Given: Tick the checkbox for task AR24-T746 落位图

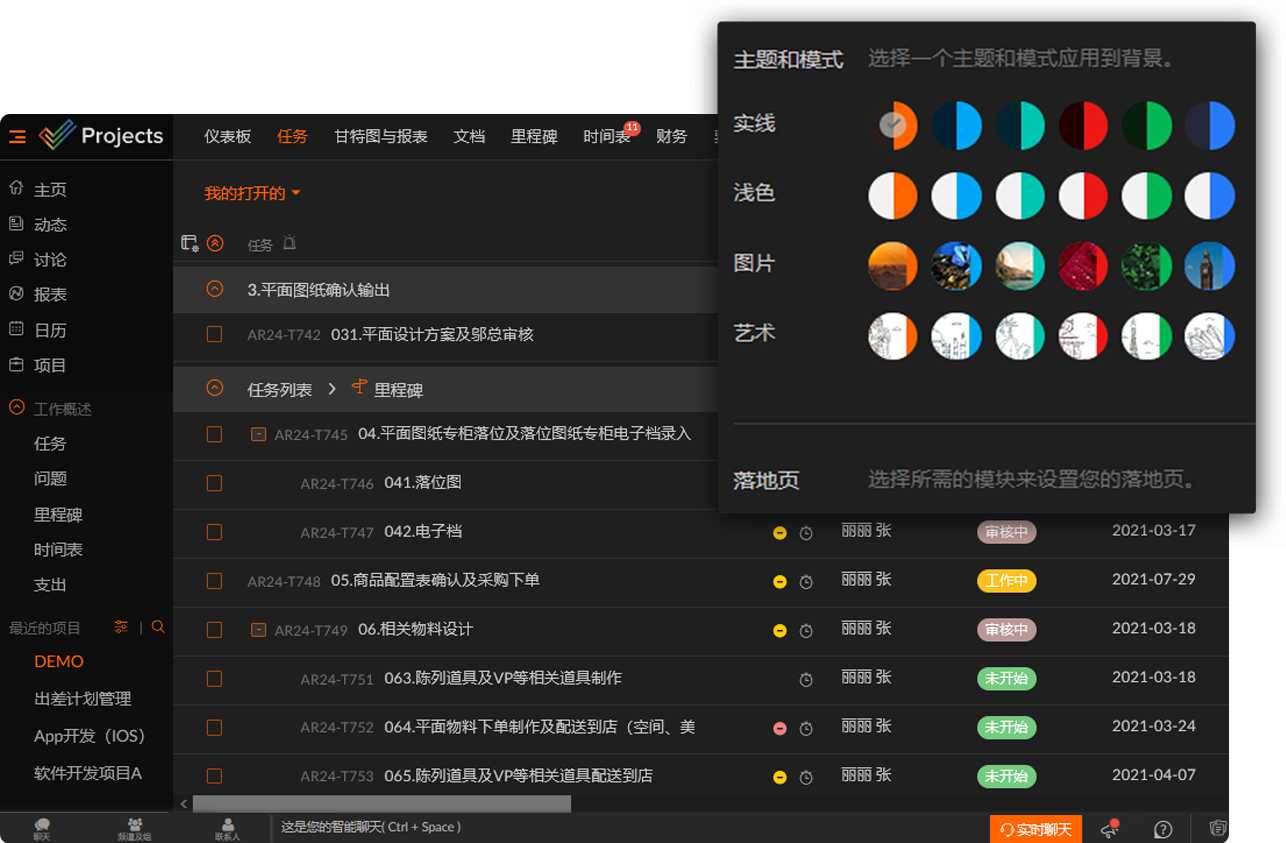Looking at the screenshot, I should coord(214,483).
